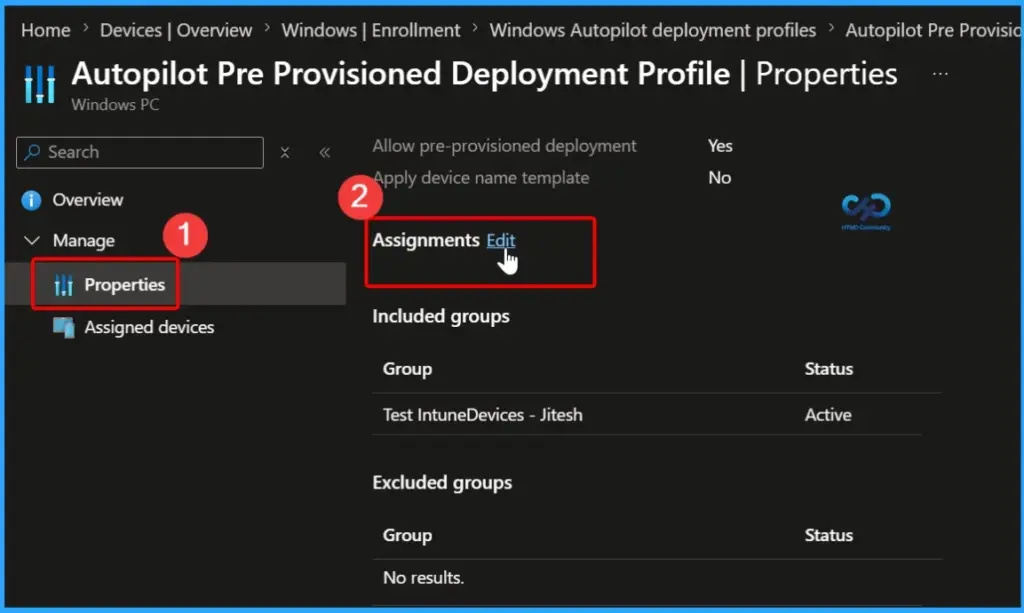Click the Assignments heading
Viewport: 1024px width, 613px height.
click(x=426, y=240)
